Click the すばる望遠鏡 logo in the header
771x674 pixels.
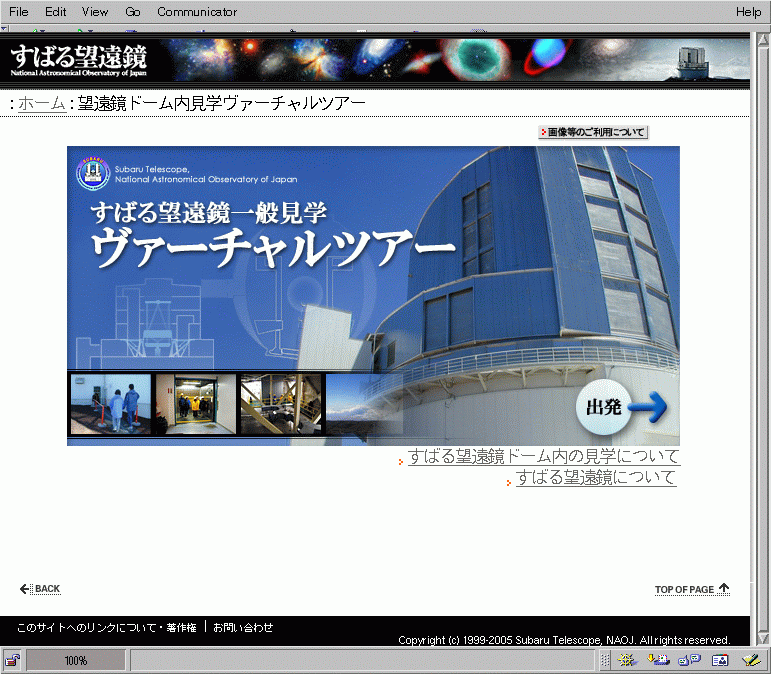[79, 60]
